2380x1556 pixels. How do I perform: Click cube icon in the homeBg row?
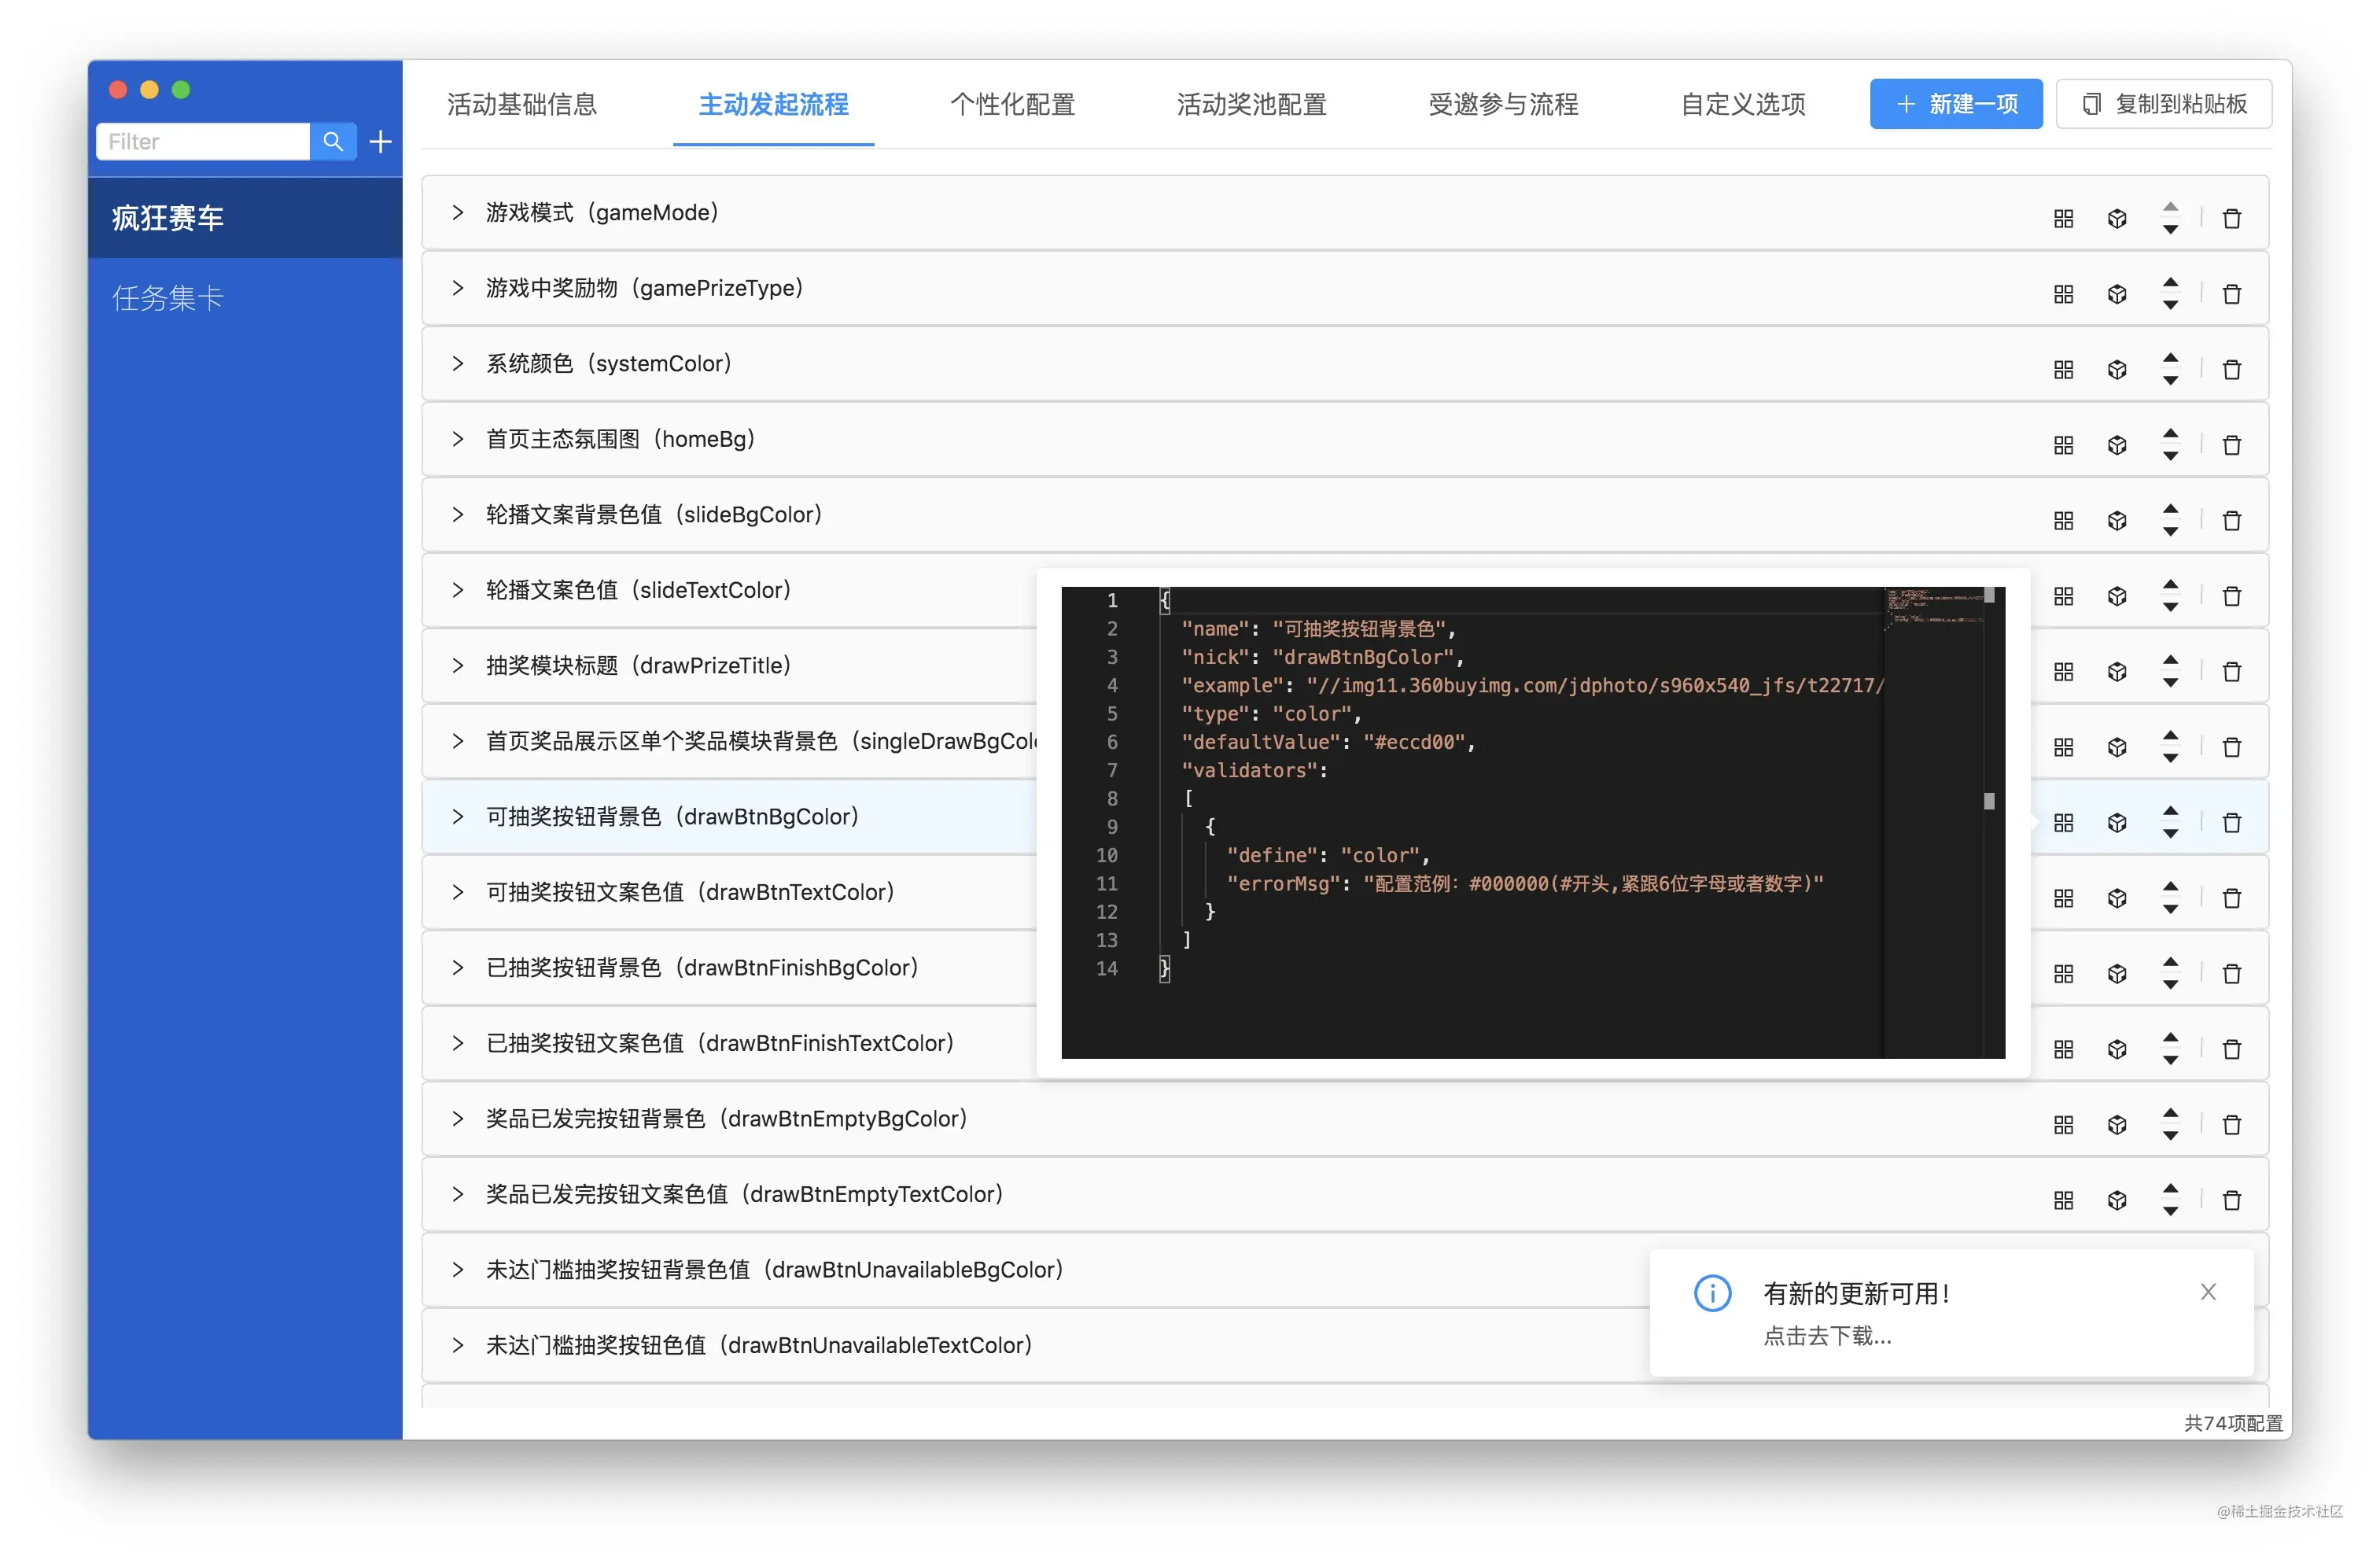point(2117,445)
